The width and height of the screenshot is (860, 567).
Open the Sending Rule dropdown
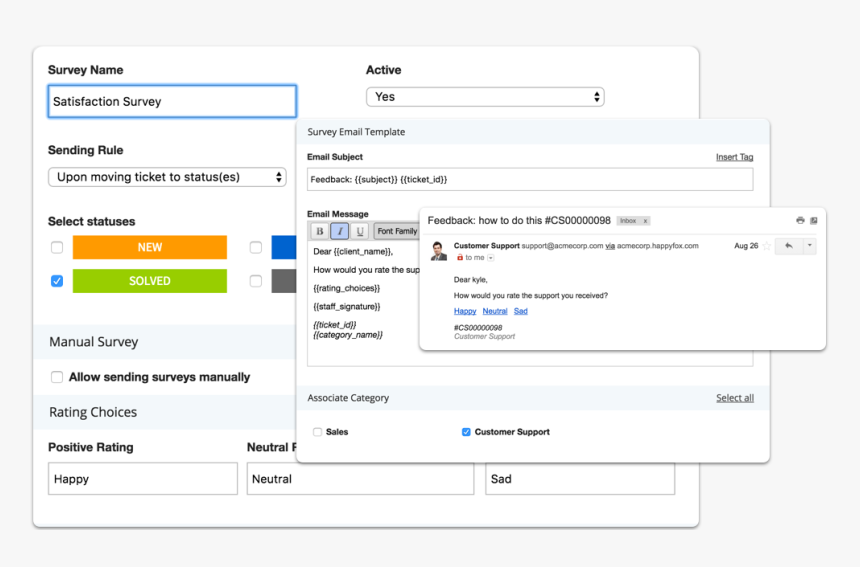[x=167, y=177]
